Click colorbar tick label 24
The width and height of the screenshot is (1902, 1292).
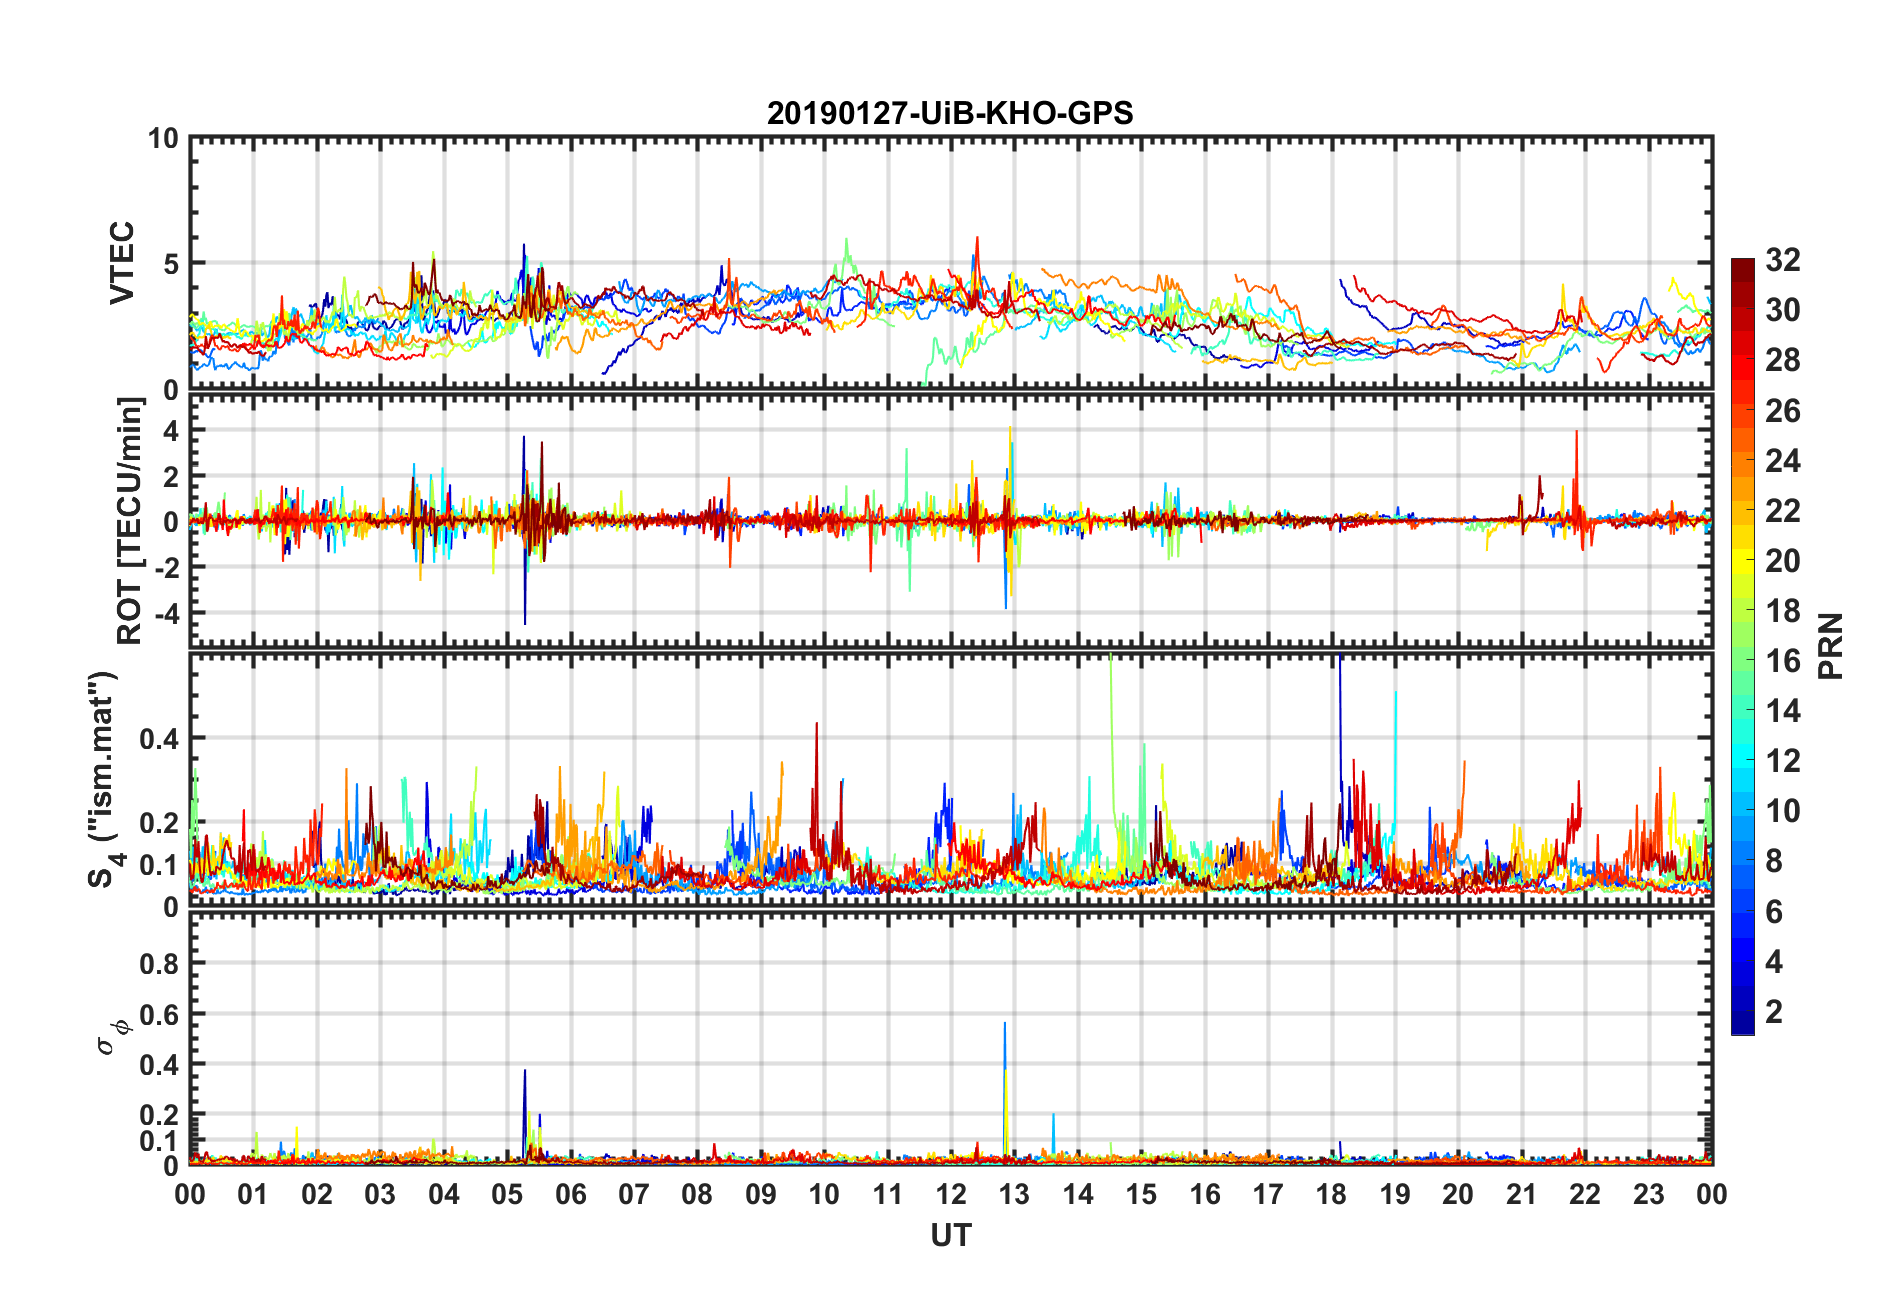(x=1782, y=460)
